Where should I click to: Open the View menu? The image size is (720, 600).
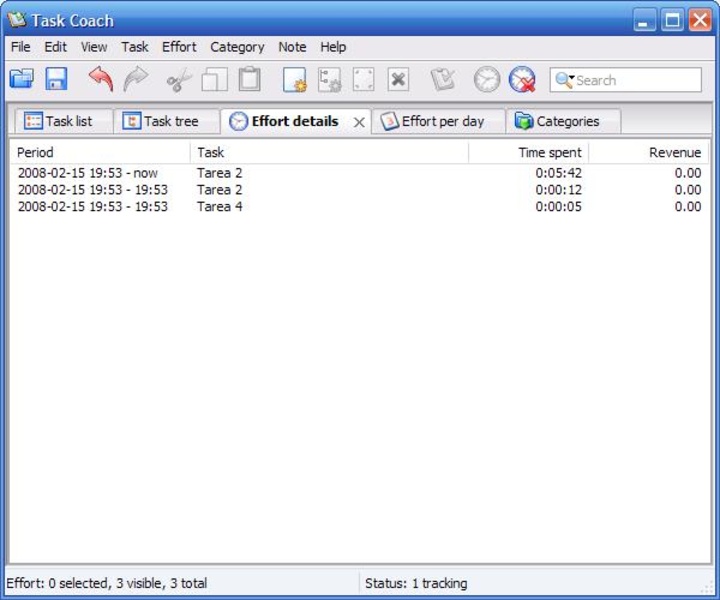94,47
